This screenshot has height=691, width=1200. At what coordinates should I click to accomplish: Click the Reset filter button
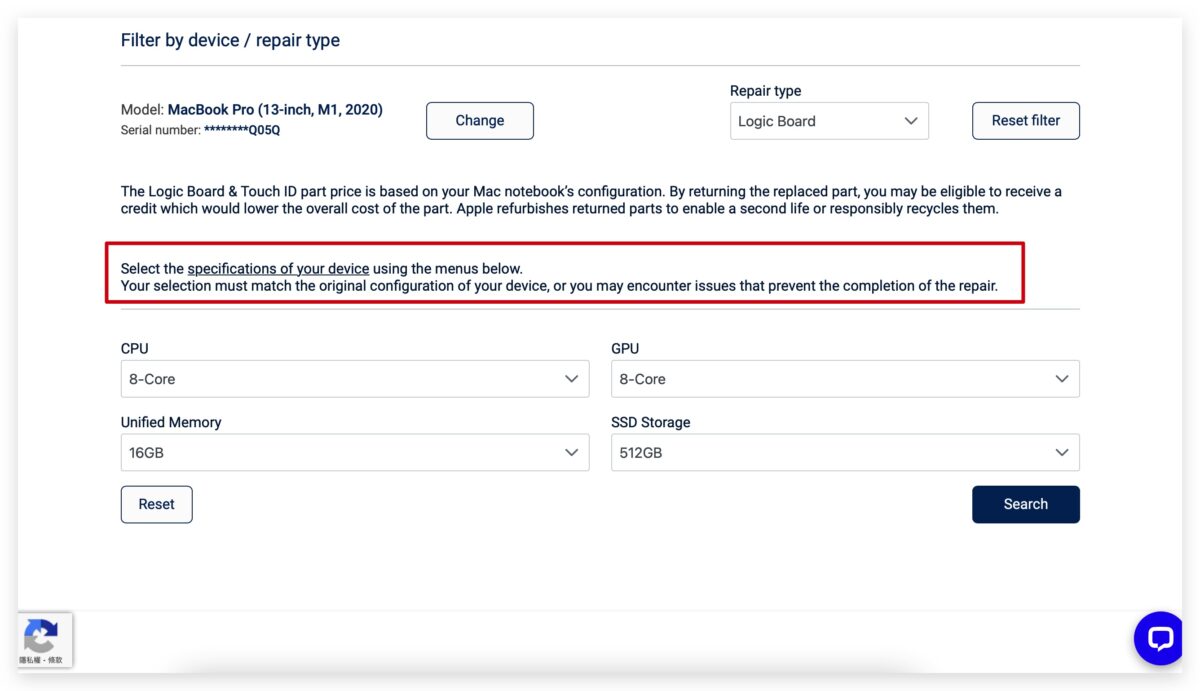(1026, 121)
